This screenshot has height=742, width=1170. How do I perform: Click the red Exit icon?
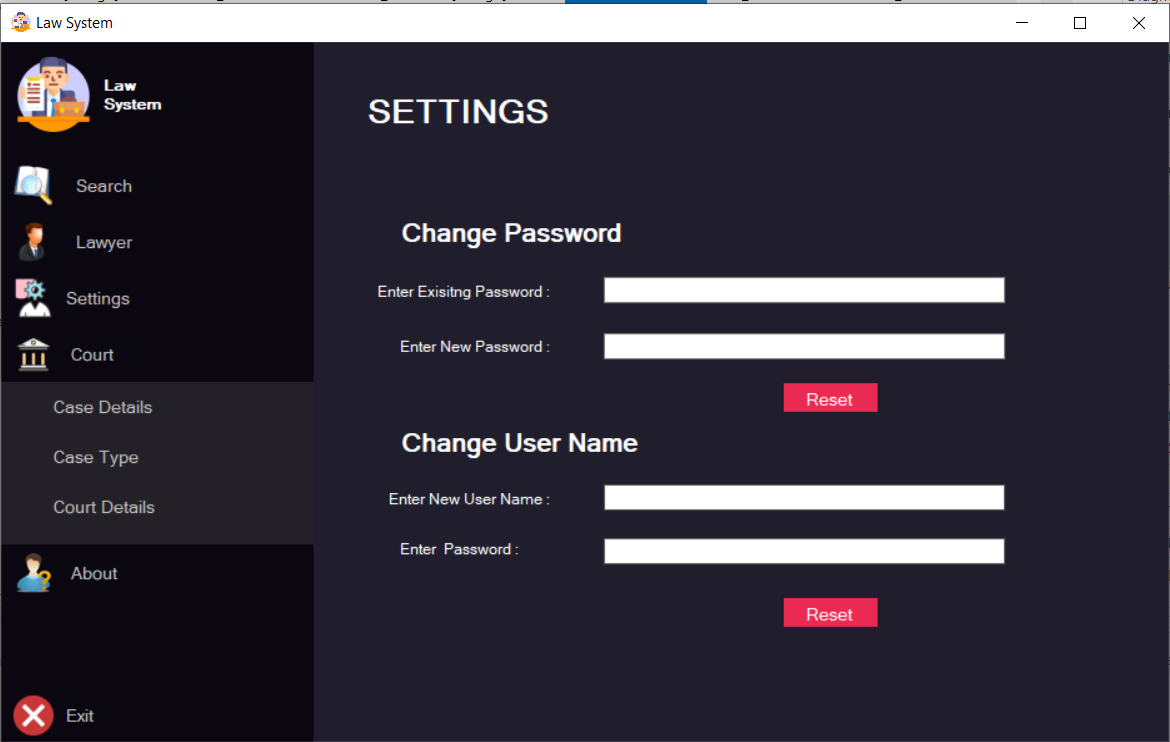tap(32, 715)
